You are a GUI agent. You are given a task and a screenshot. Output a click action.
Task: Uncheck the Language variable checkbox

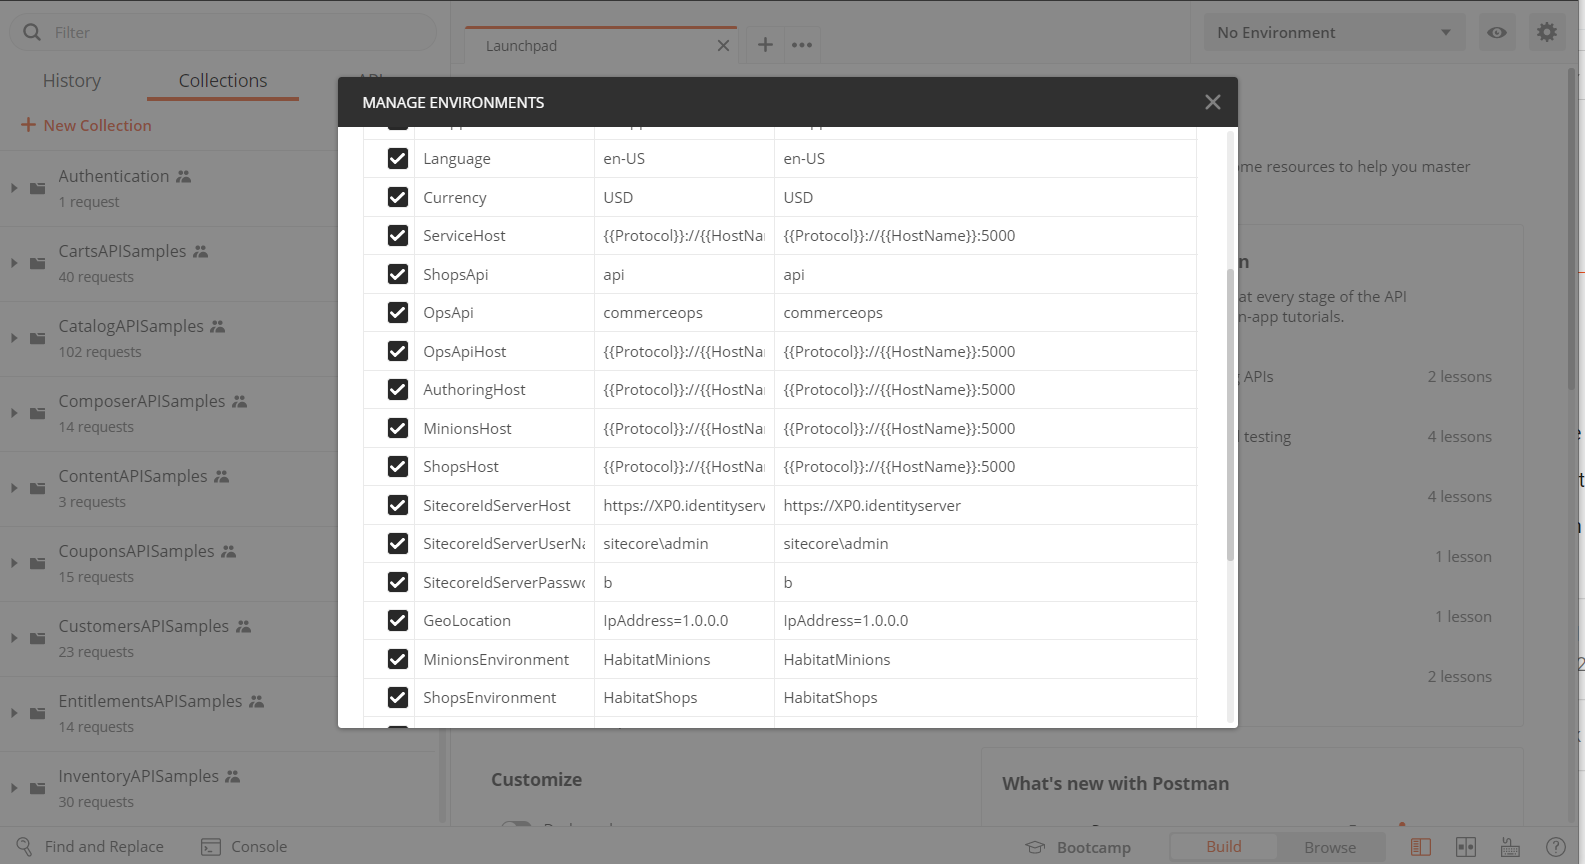pos(398,158)
